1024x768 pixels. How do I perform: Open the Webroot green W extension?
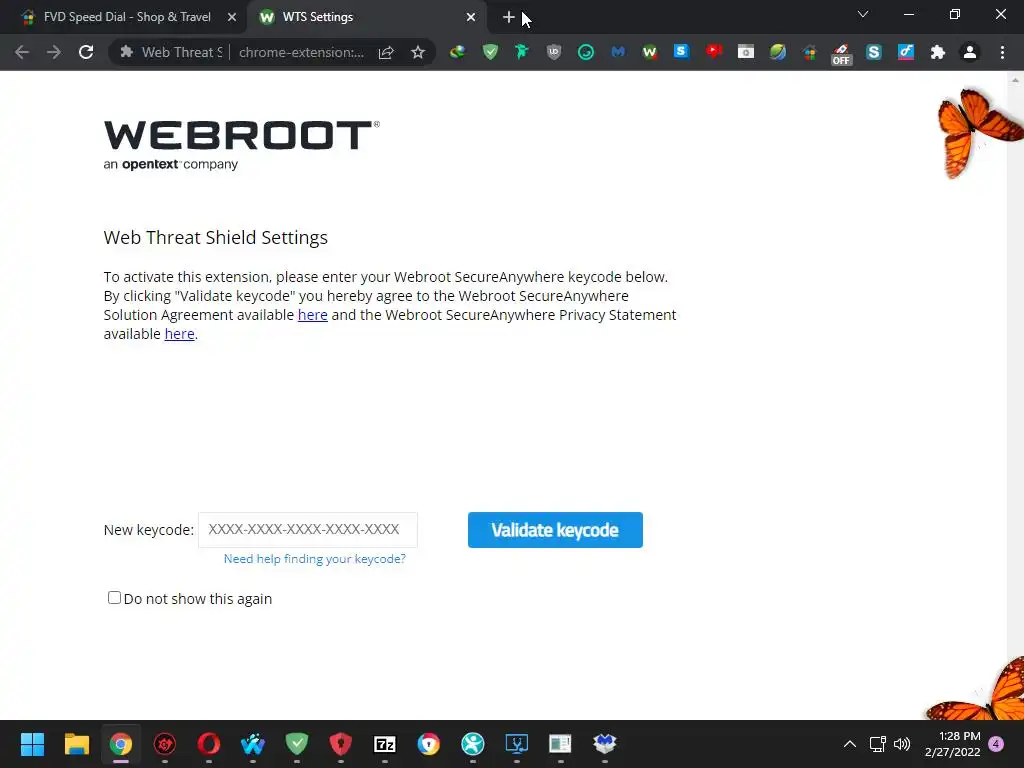coord(649,52)
